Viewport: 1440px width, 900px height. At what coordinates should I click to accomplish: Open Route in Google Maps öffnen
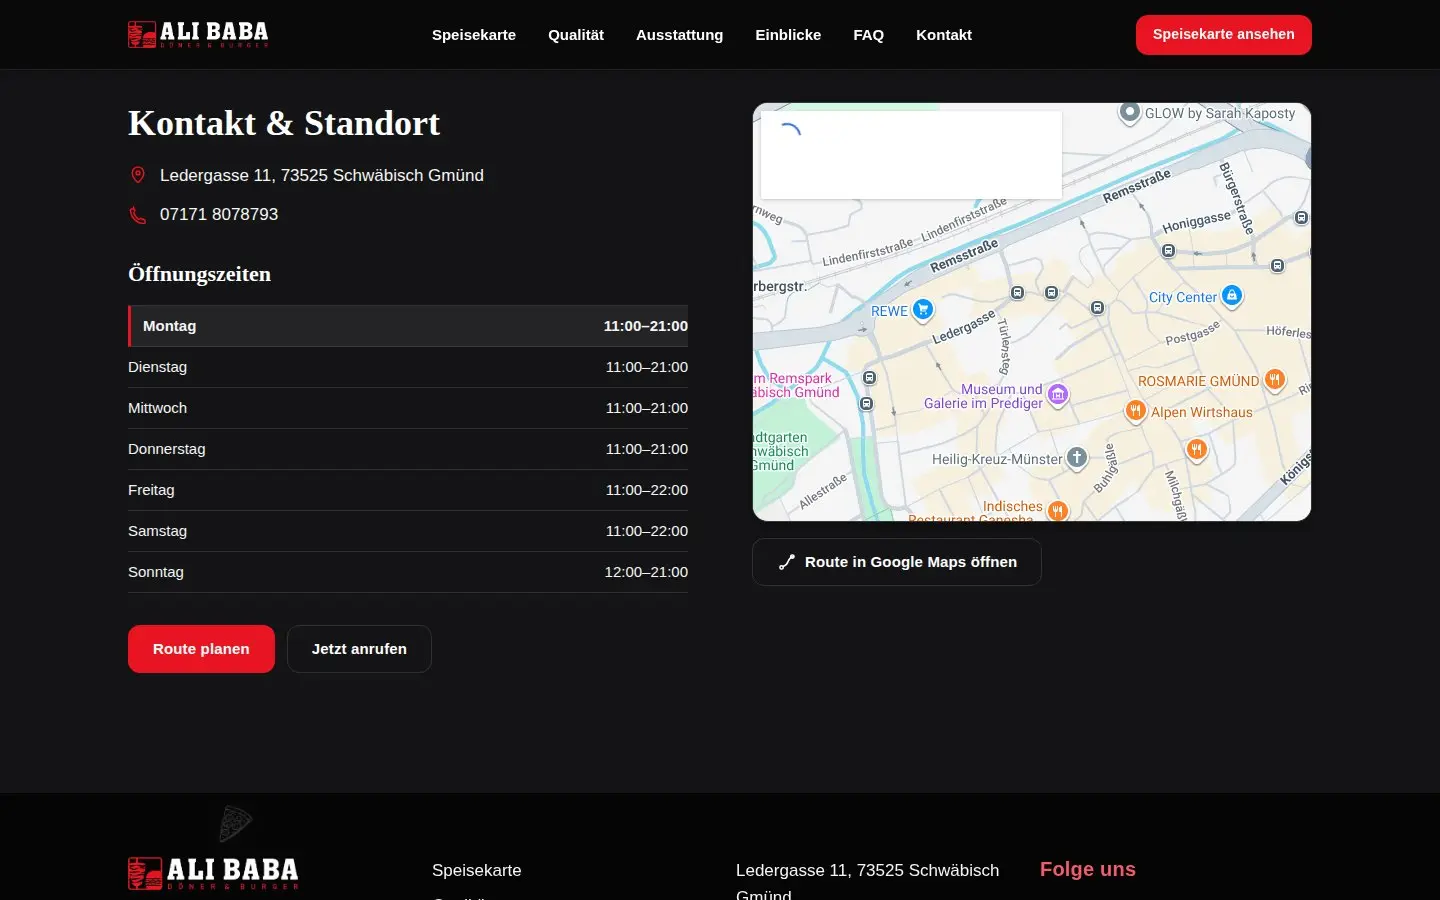[x=897, y=562]
